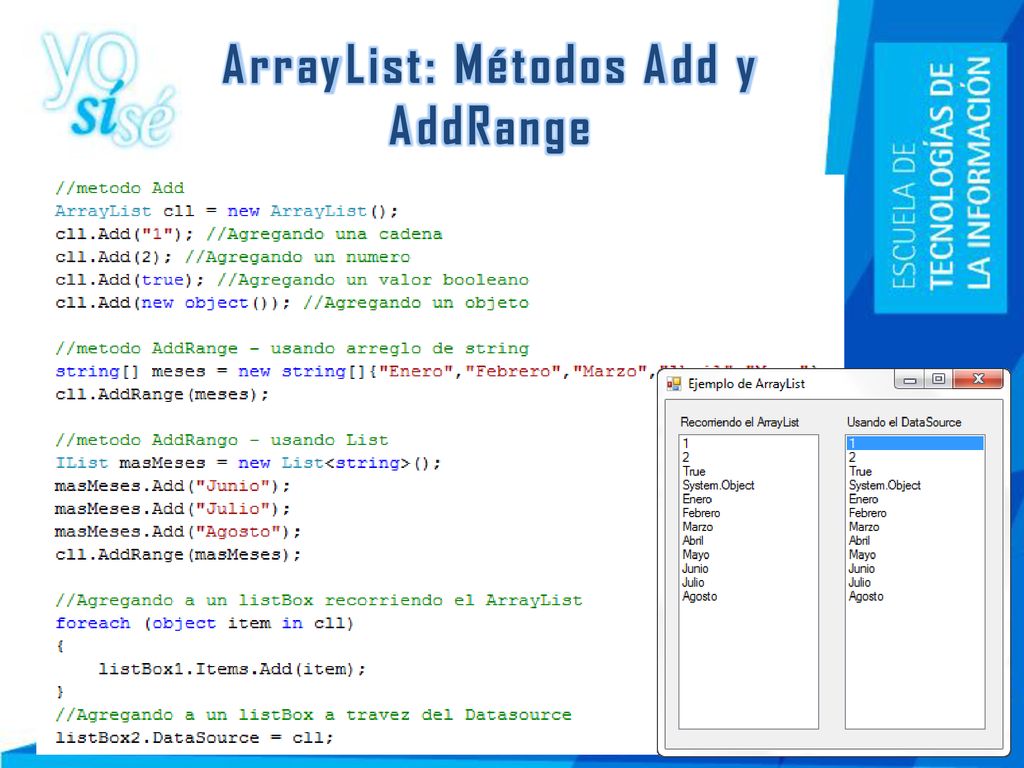Select 'Febrero' in Recorriendo el ArrayList list
The image size is (1024, 768).
click(701, 513)
